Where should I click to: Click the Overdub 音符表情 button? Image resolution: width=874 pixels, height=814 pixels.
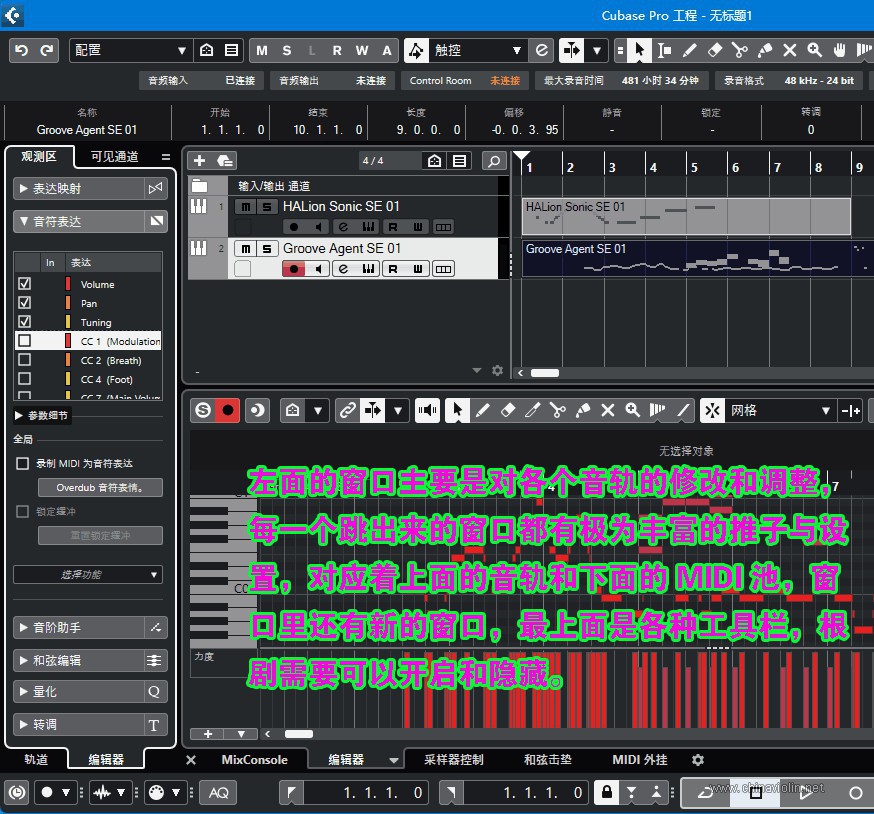tap(100, 487)
